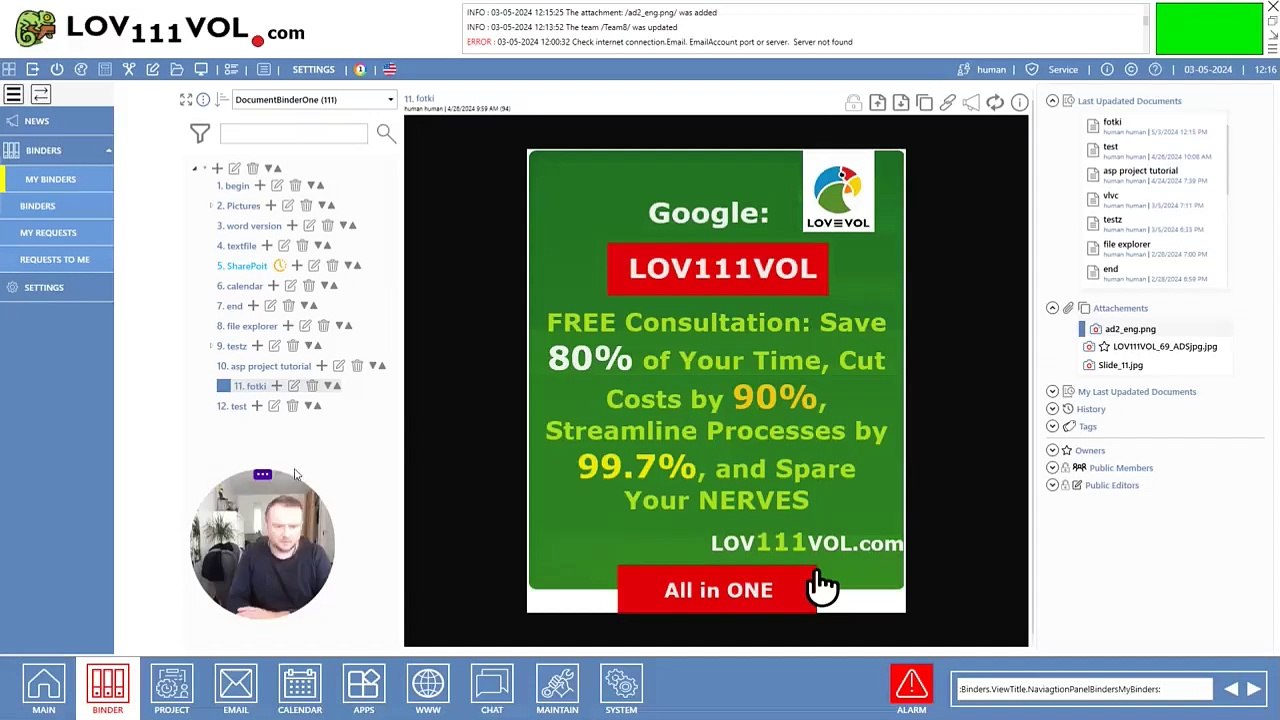Click the link chain icon above preview
This screenshot has width=1280, height=720.
pos(948,102)
